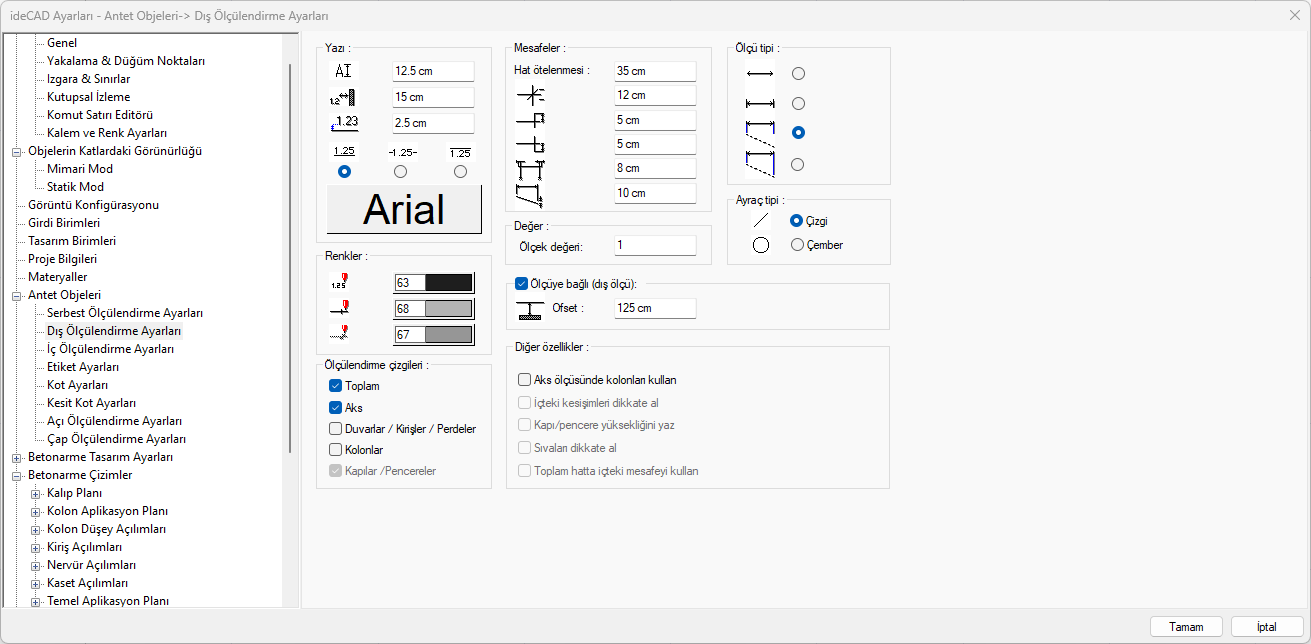Click the dark color swatch numbered 63
Image resolution: width=1311 pixels, height=644 pixels.
click(x=448, y=283)
